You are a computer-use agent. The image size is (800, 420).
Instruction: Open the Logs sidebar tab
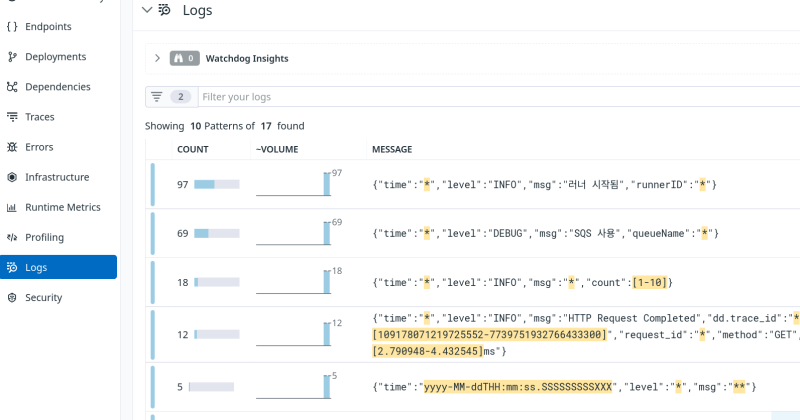pyautogui.click(x=58, y=267)
